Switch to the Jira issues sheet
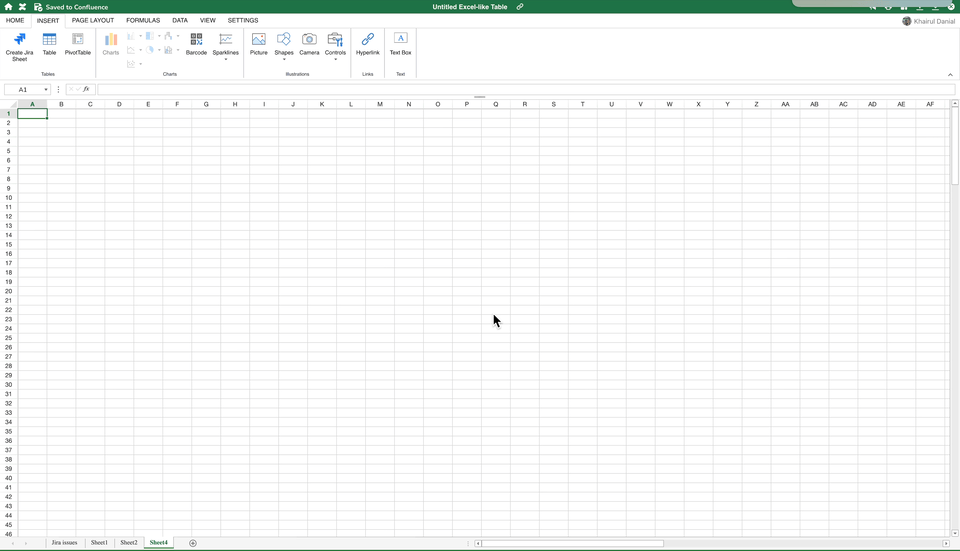This screenshot has height=551, width=960. click(64, 543)
